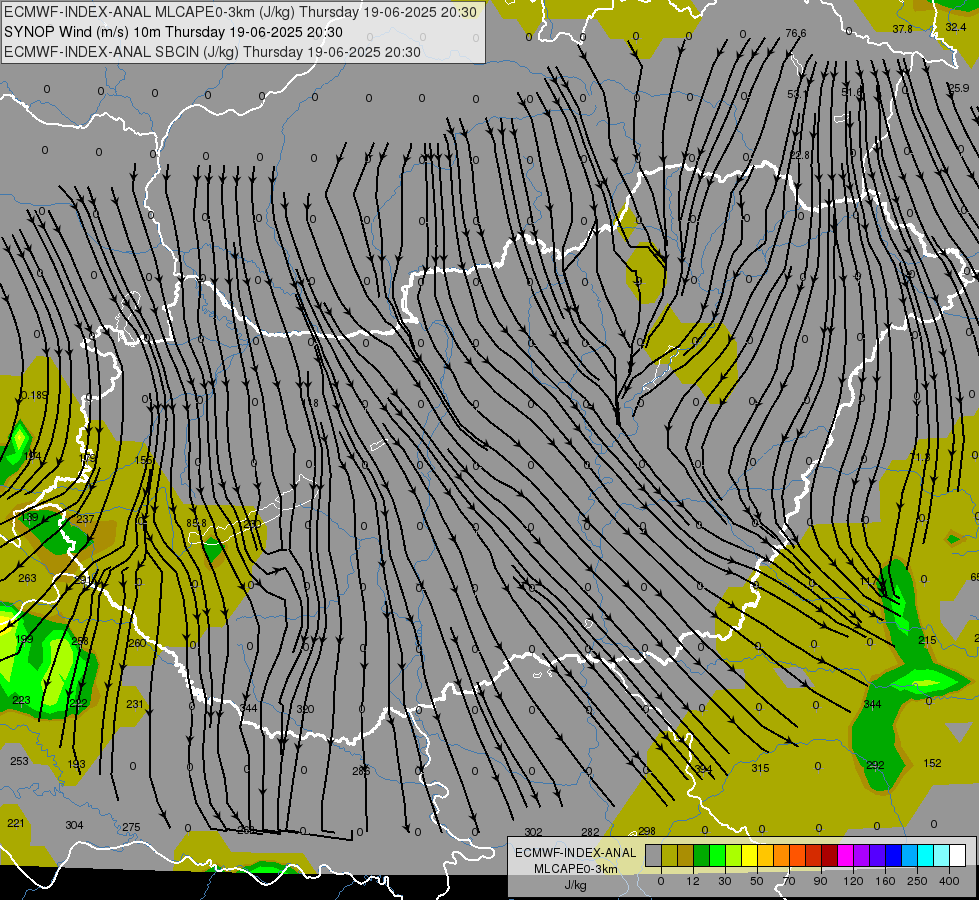This screenshot has width=979, height=900.
Task: Click the map value 282
Action: tap(590, 831)
